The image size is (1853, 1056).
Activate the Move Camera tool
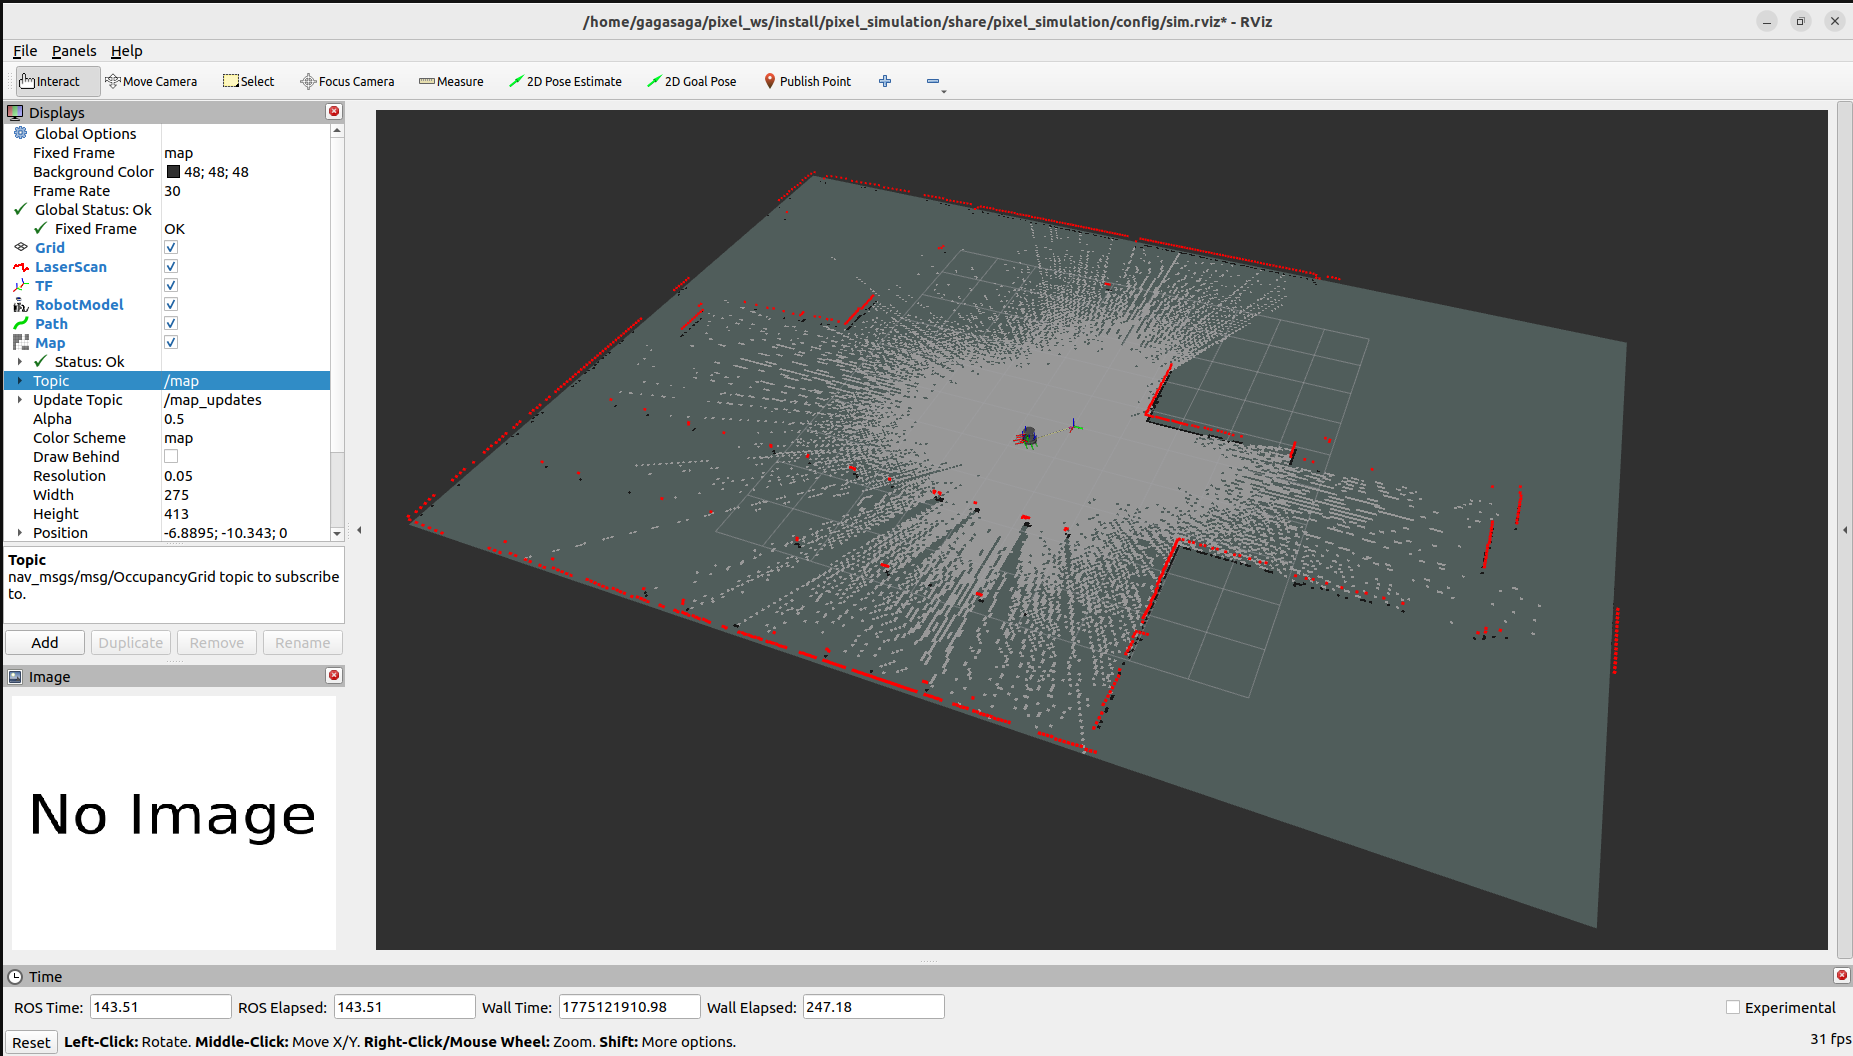coord(151,81)
